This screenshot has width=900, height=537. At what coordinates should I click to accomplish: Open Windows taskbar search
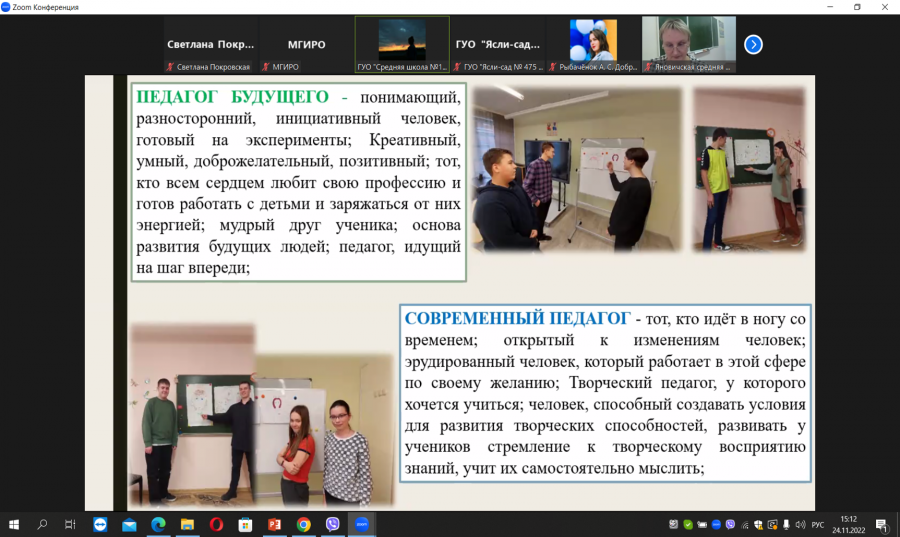point(42,524)
